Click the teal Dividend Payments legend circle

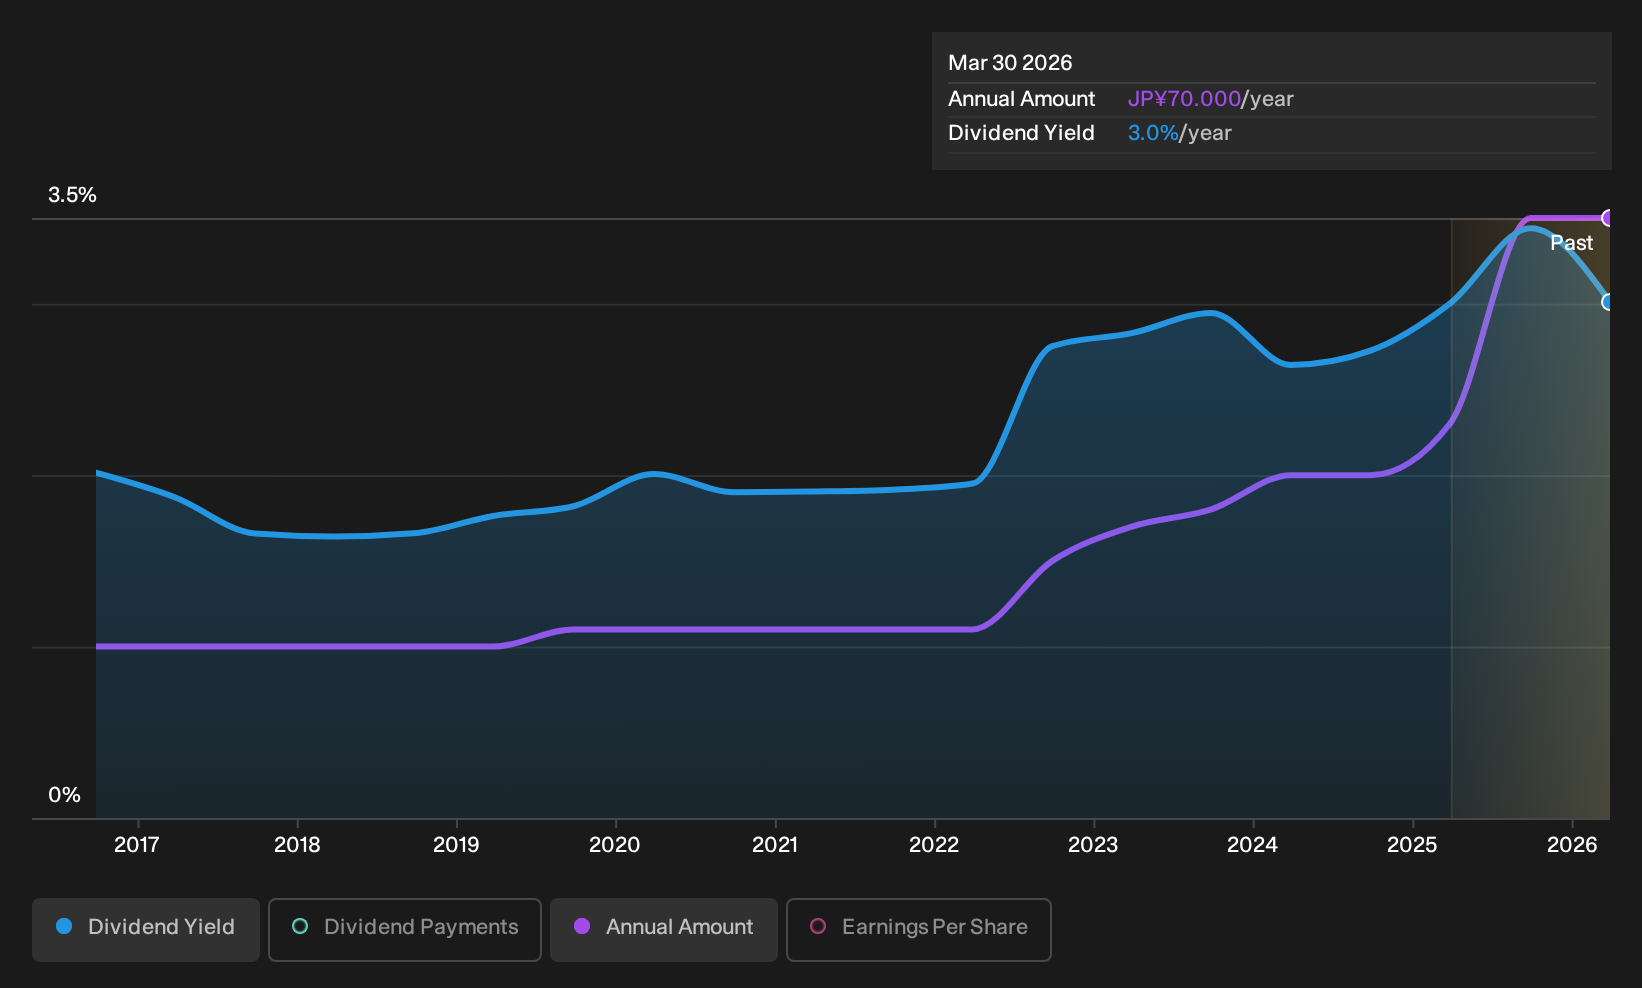click(x=300, y=926)
